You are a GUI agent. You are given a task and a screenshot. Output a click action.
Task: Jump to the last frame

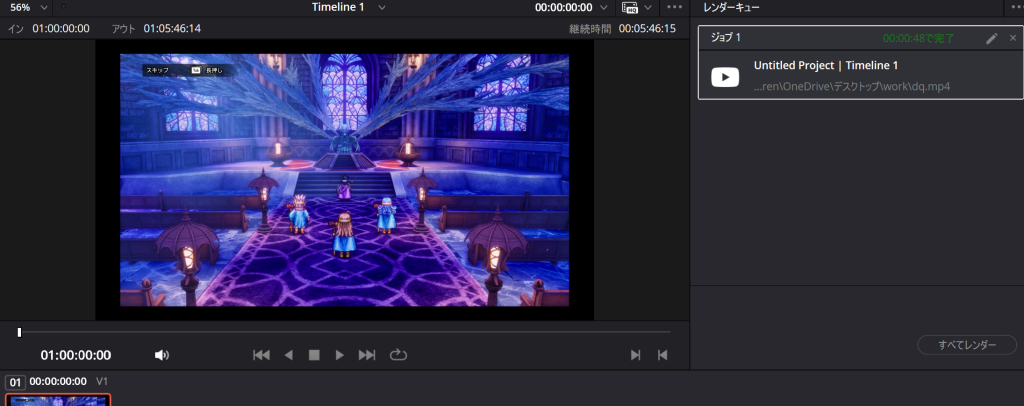(x=367, y=355)
